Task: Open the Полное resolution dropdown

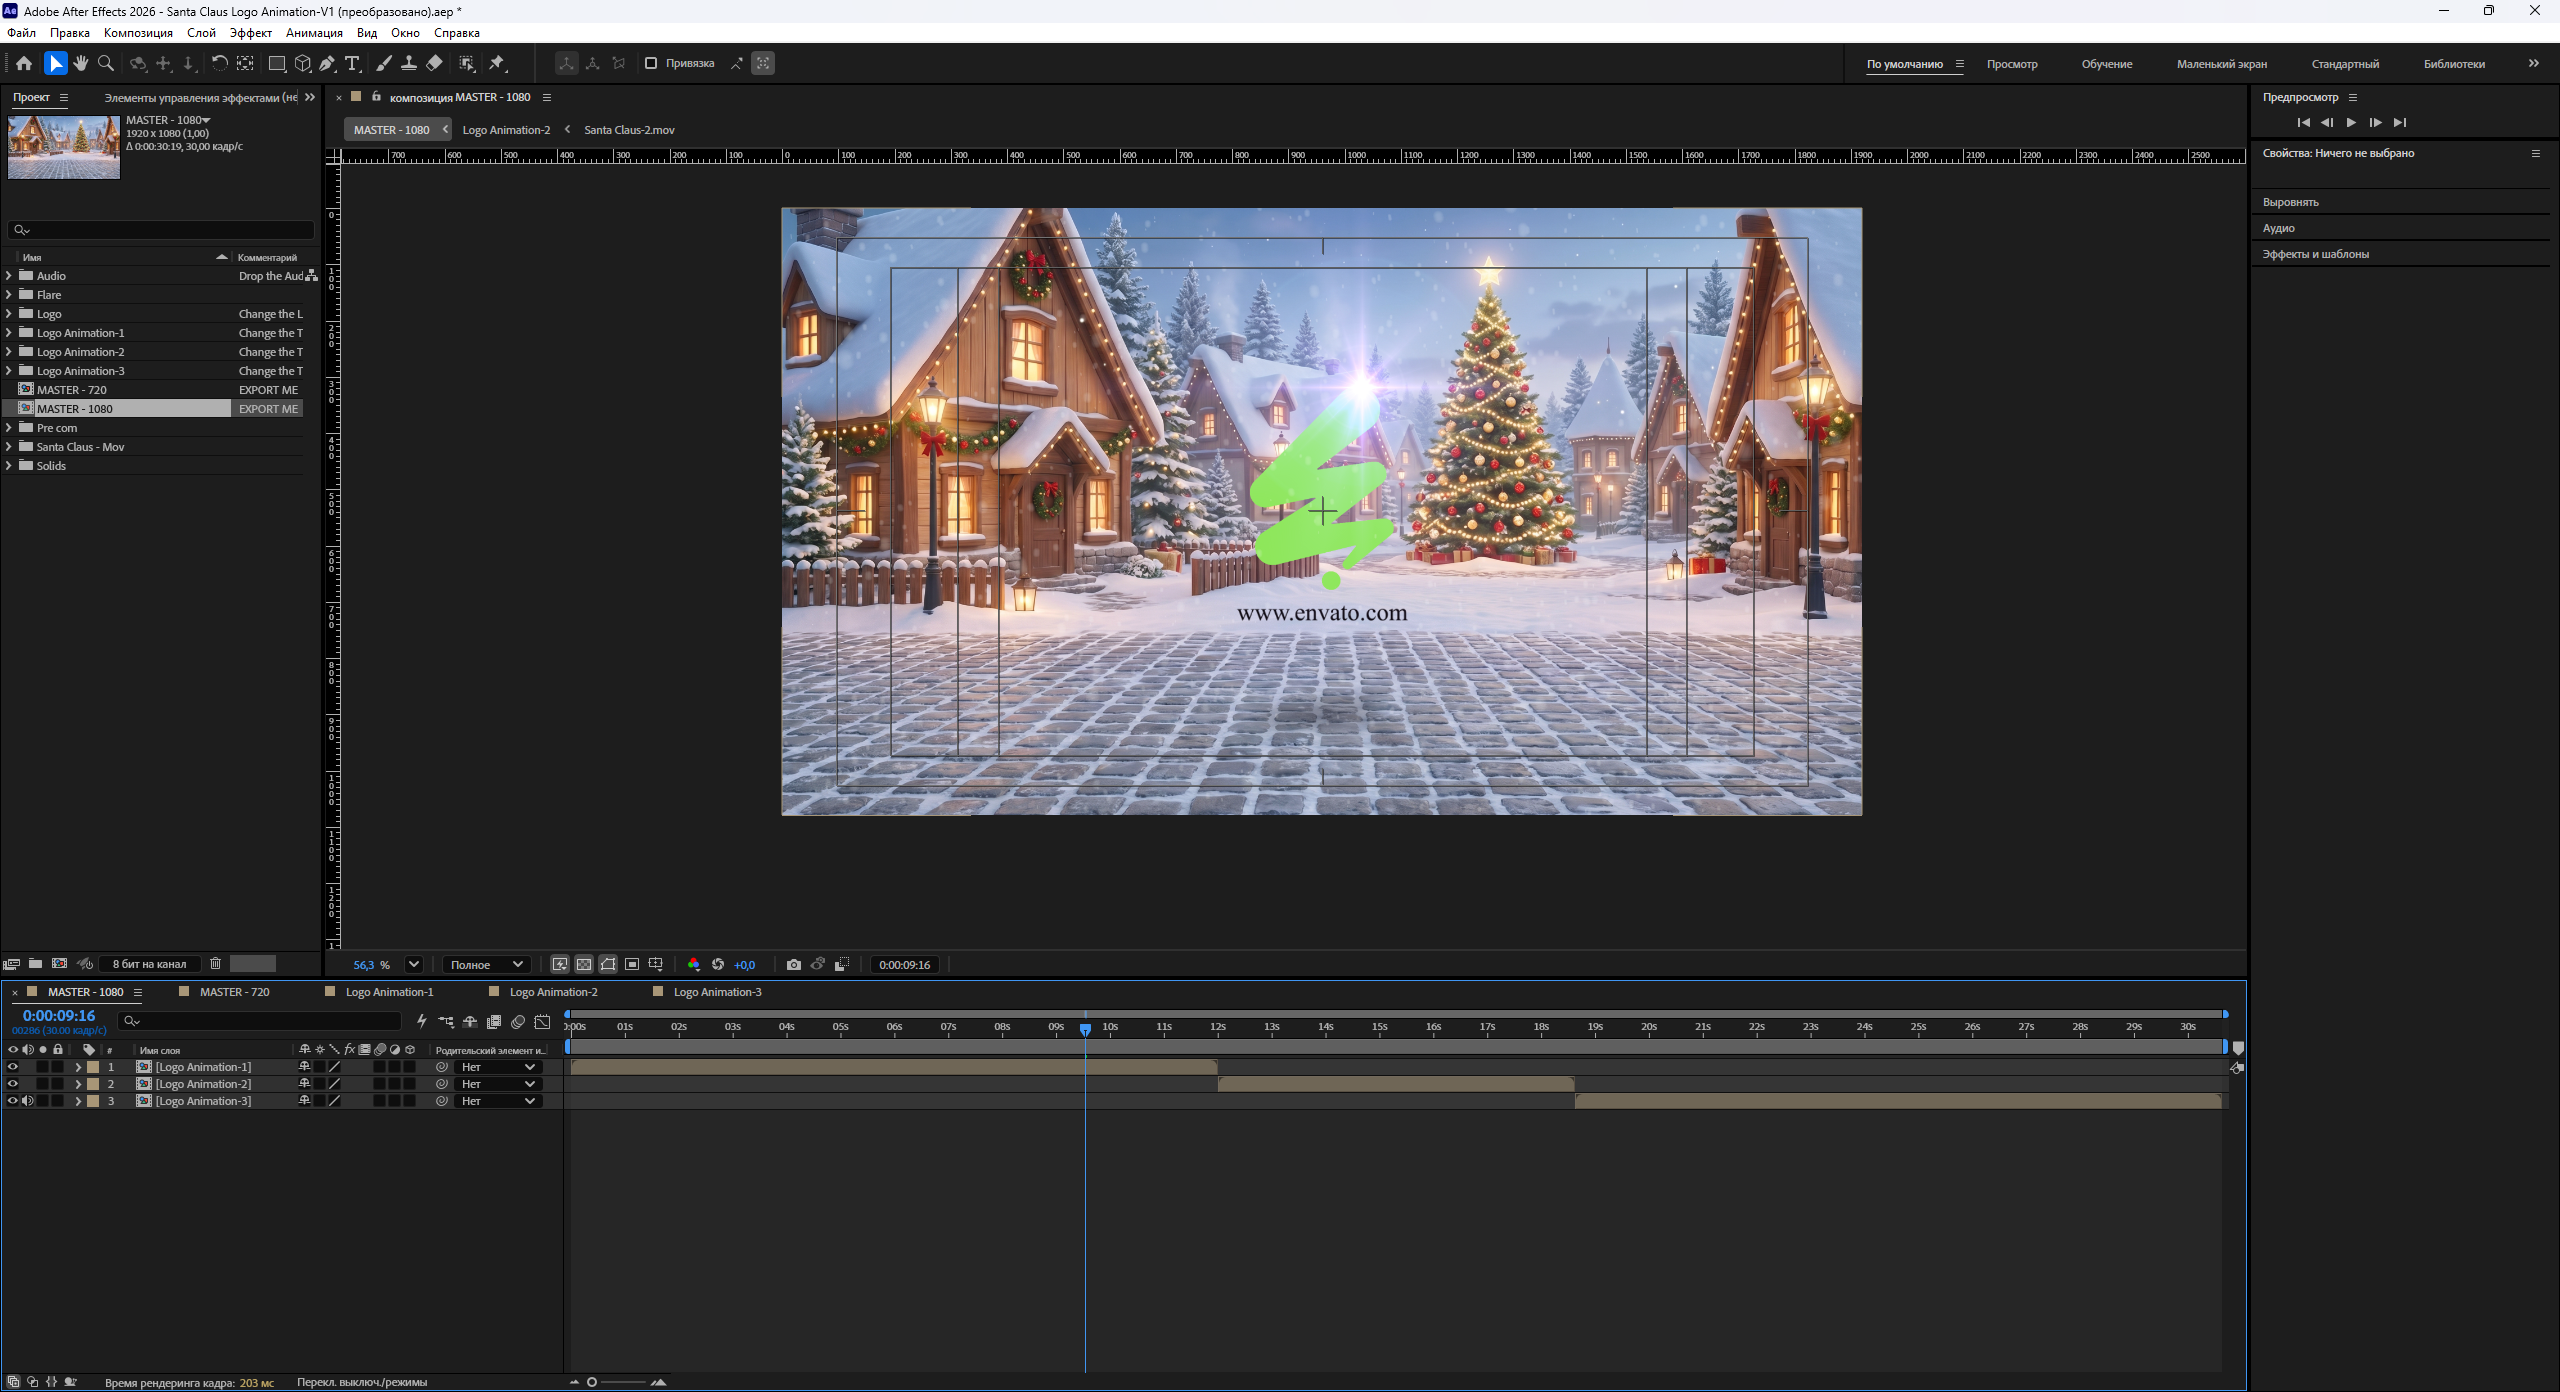Action: 486,964
